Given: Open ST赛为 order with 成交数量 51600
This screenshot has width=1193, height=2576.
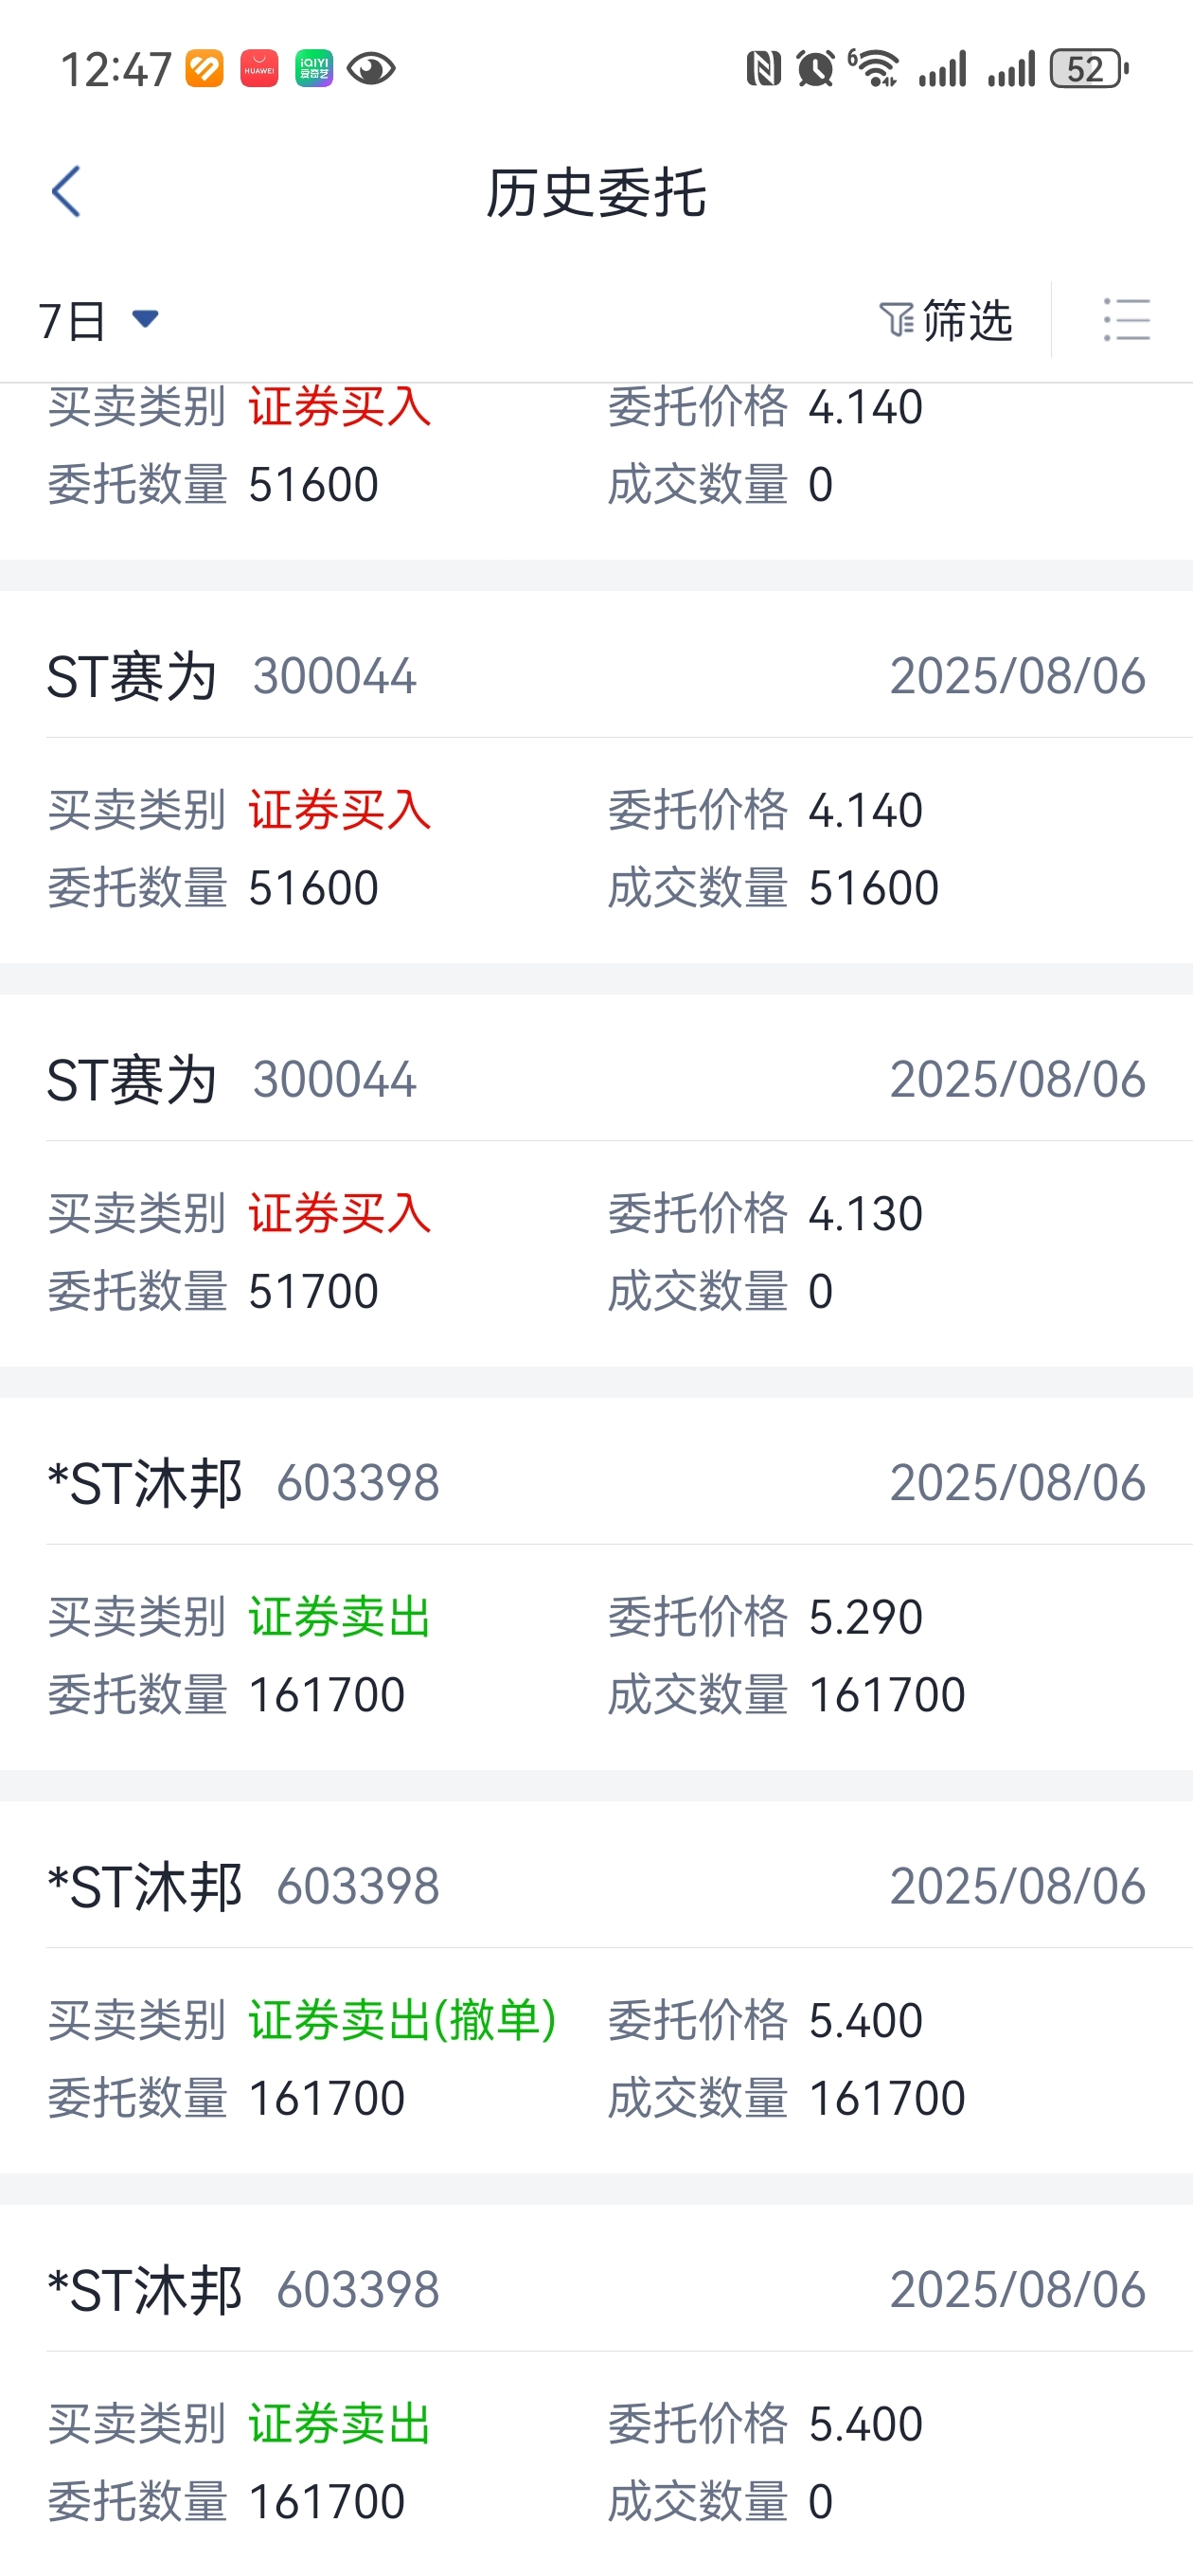Looking at the screenshot, I should point(596,778).
